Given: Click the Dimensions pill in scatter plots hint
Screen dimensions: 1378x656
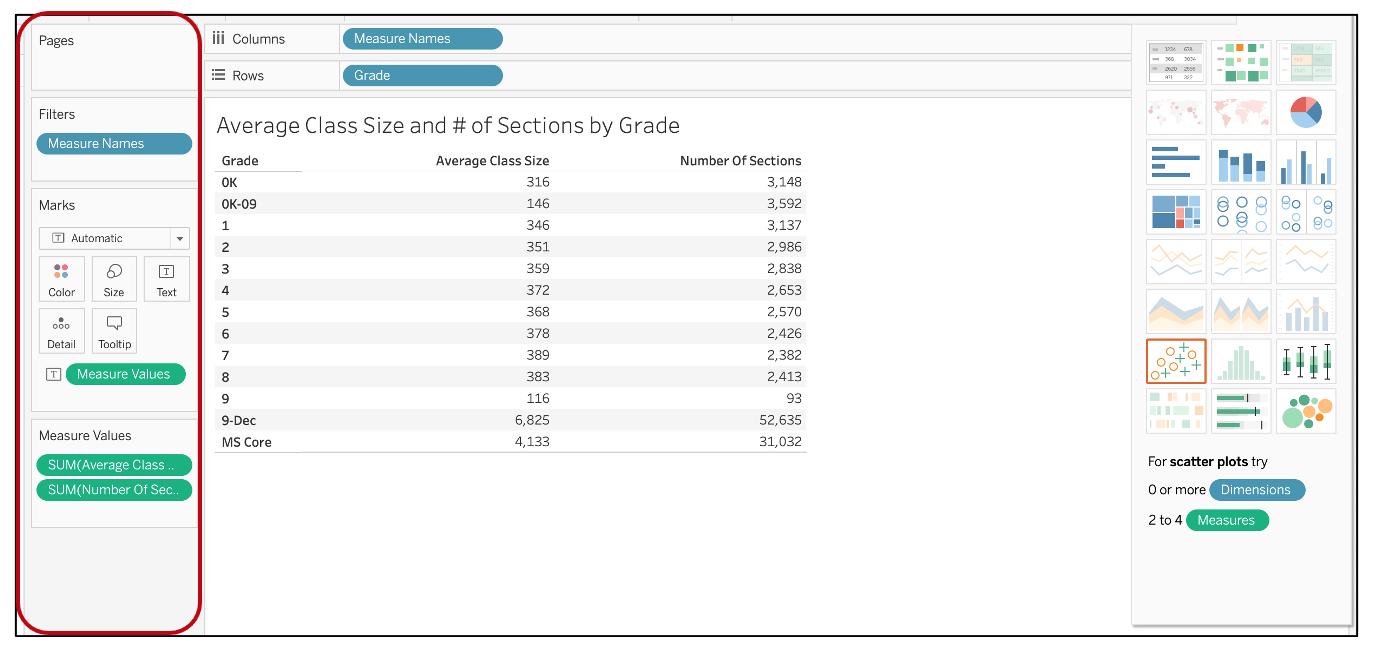Looking at the screenshot, I should coord(1257,490).
